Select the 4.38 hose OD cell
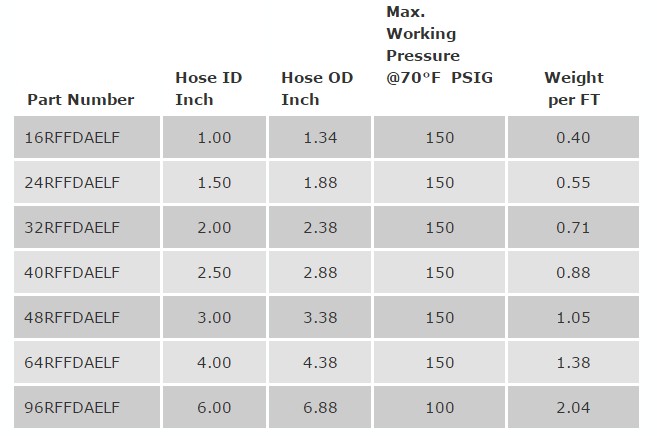The image size is (657, 436). click(x=320, y=362)
